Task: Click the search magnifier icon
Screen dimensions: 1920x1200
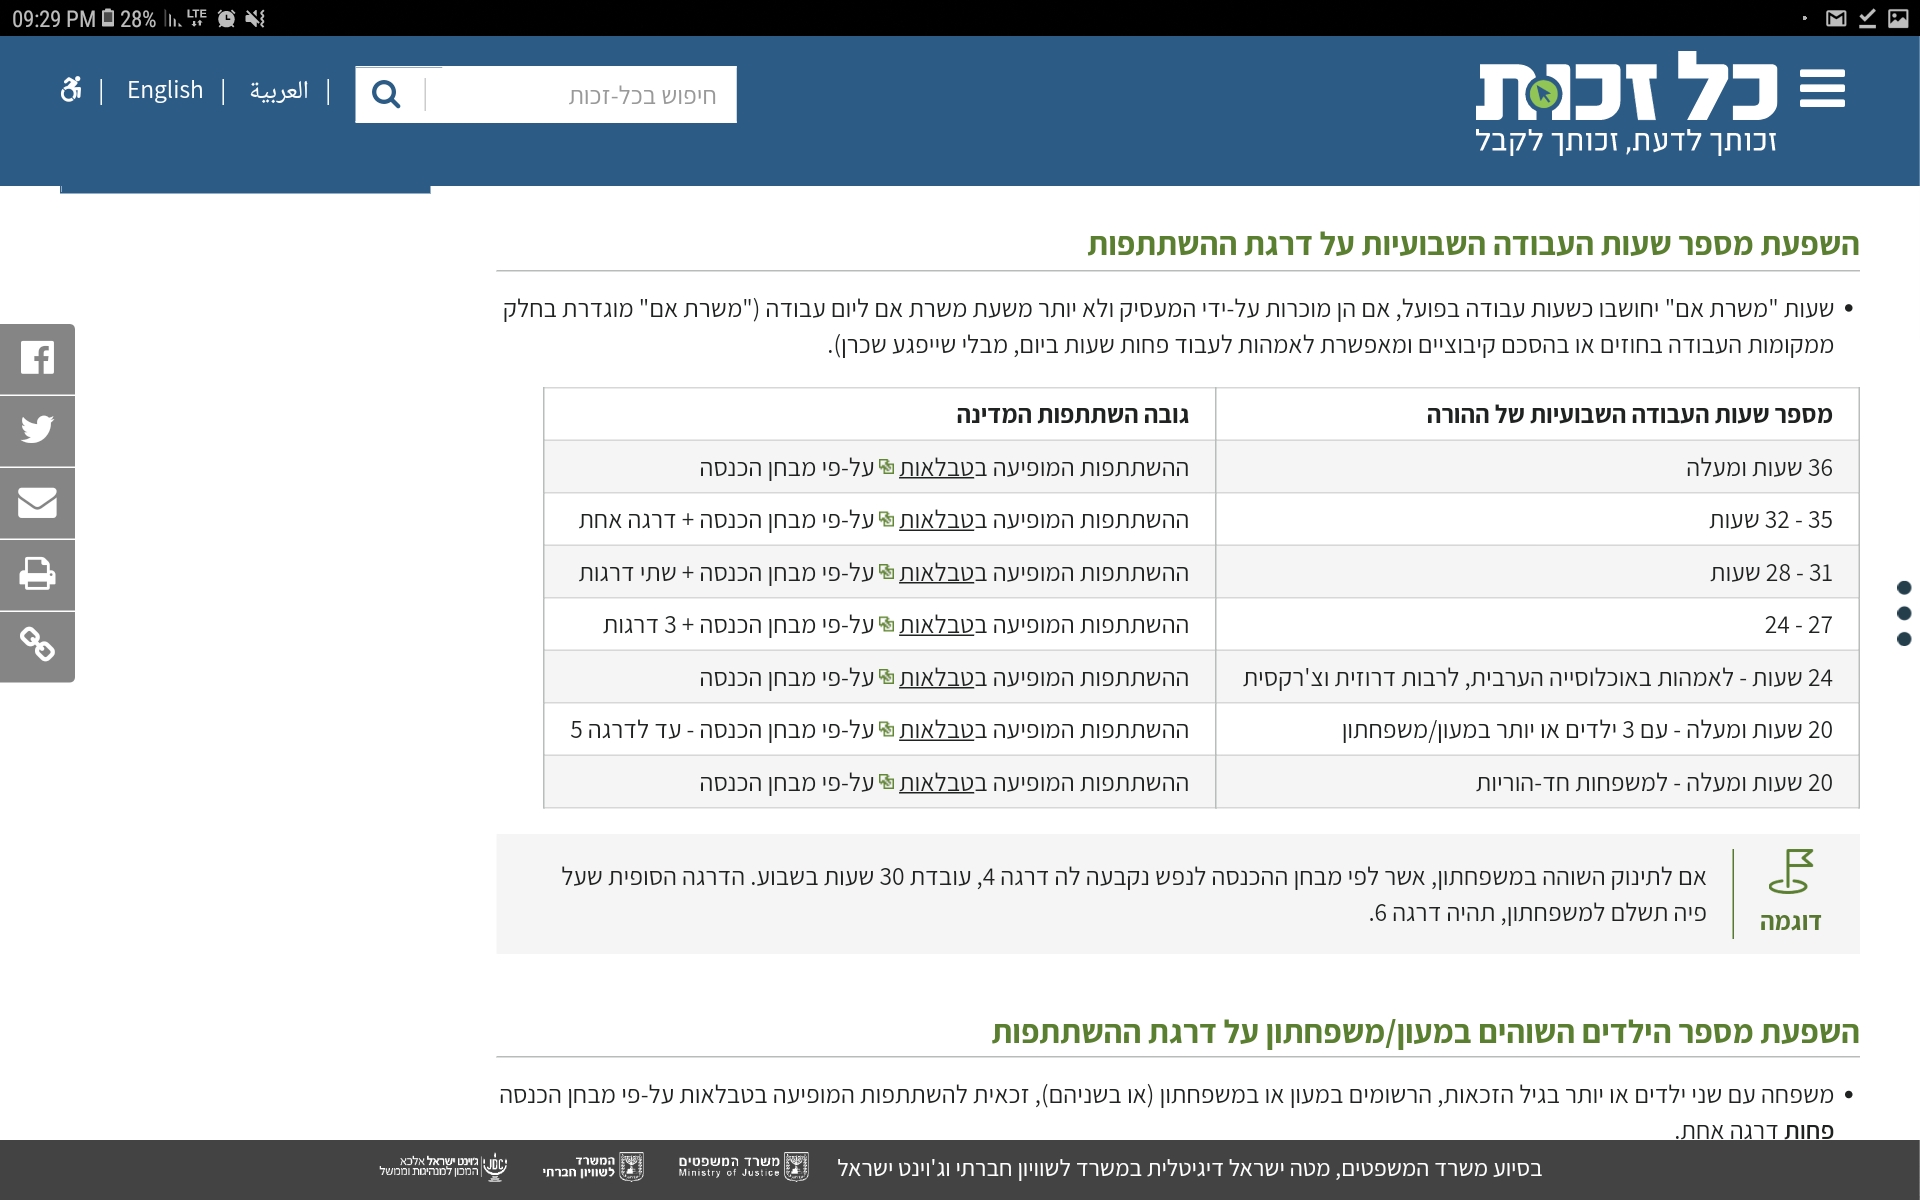Action: pos(386,95)
